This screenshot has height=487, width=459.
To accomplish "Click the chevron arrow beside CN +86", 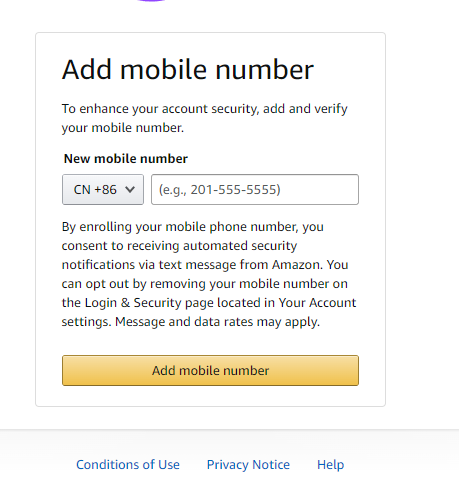I will [130, 189].
